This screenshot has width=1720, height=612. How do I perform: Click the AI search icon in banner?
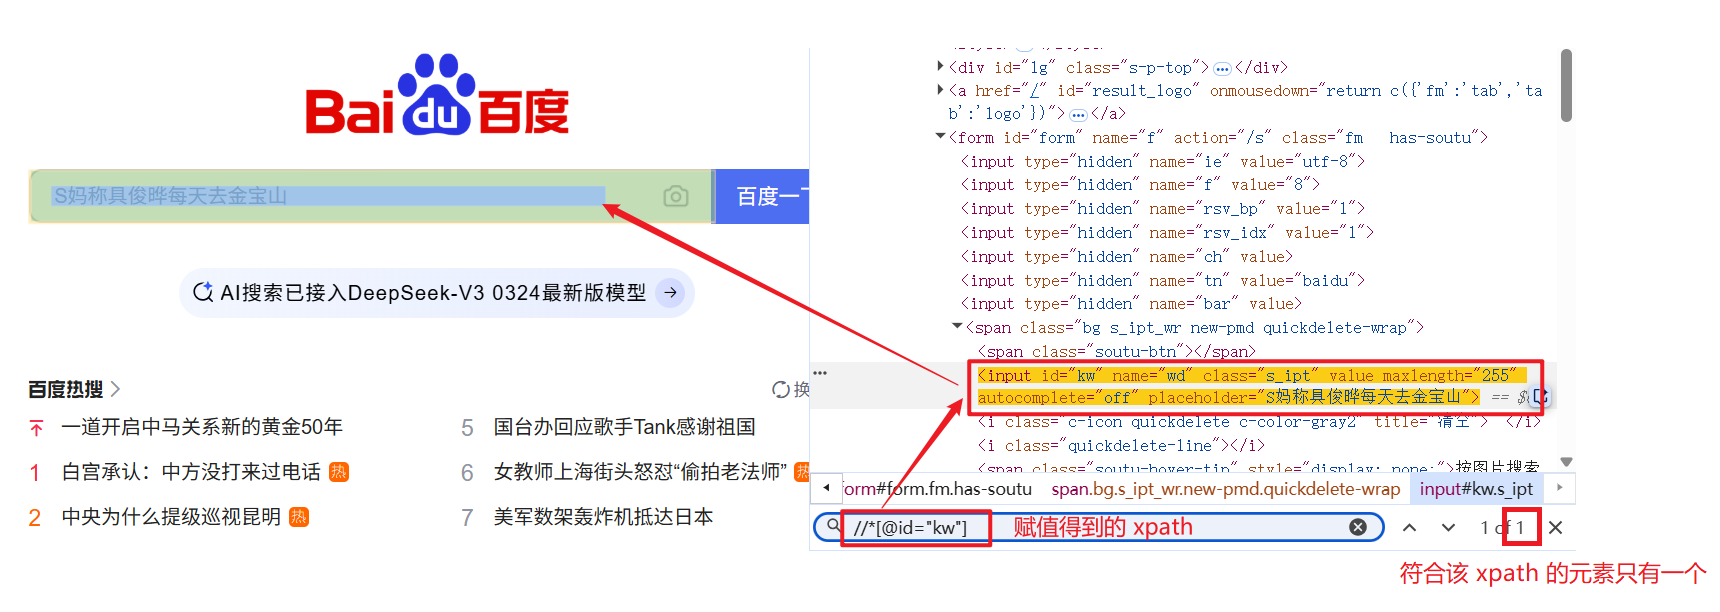click(x=203, y=292)
